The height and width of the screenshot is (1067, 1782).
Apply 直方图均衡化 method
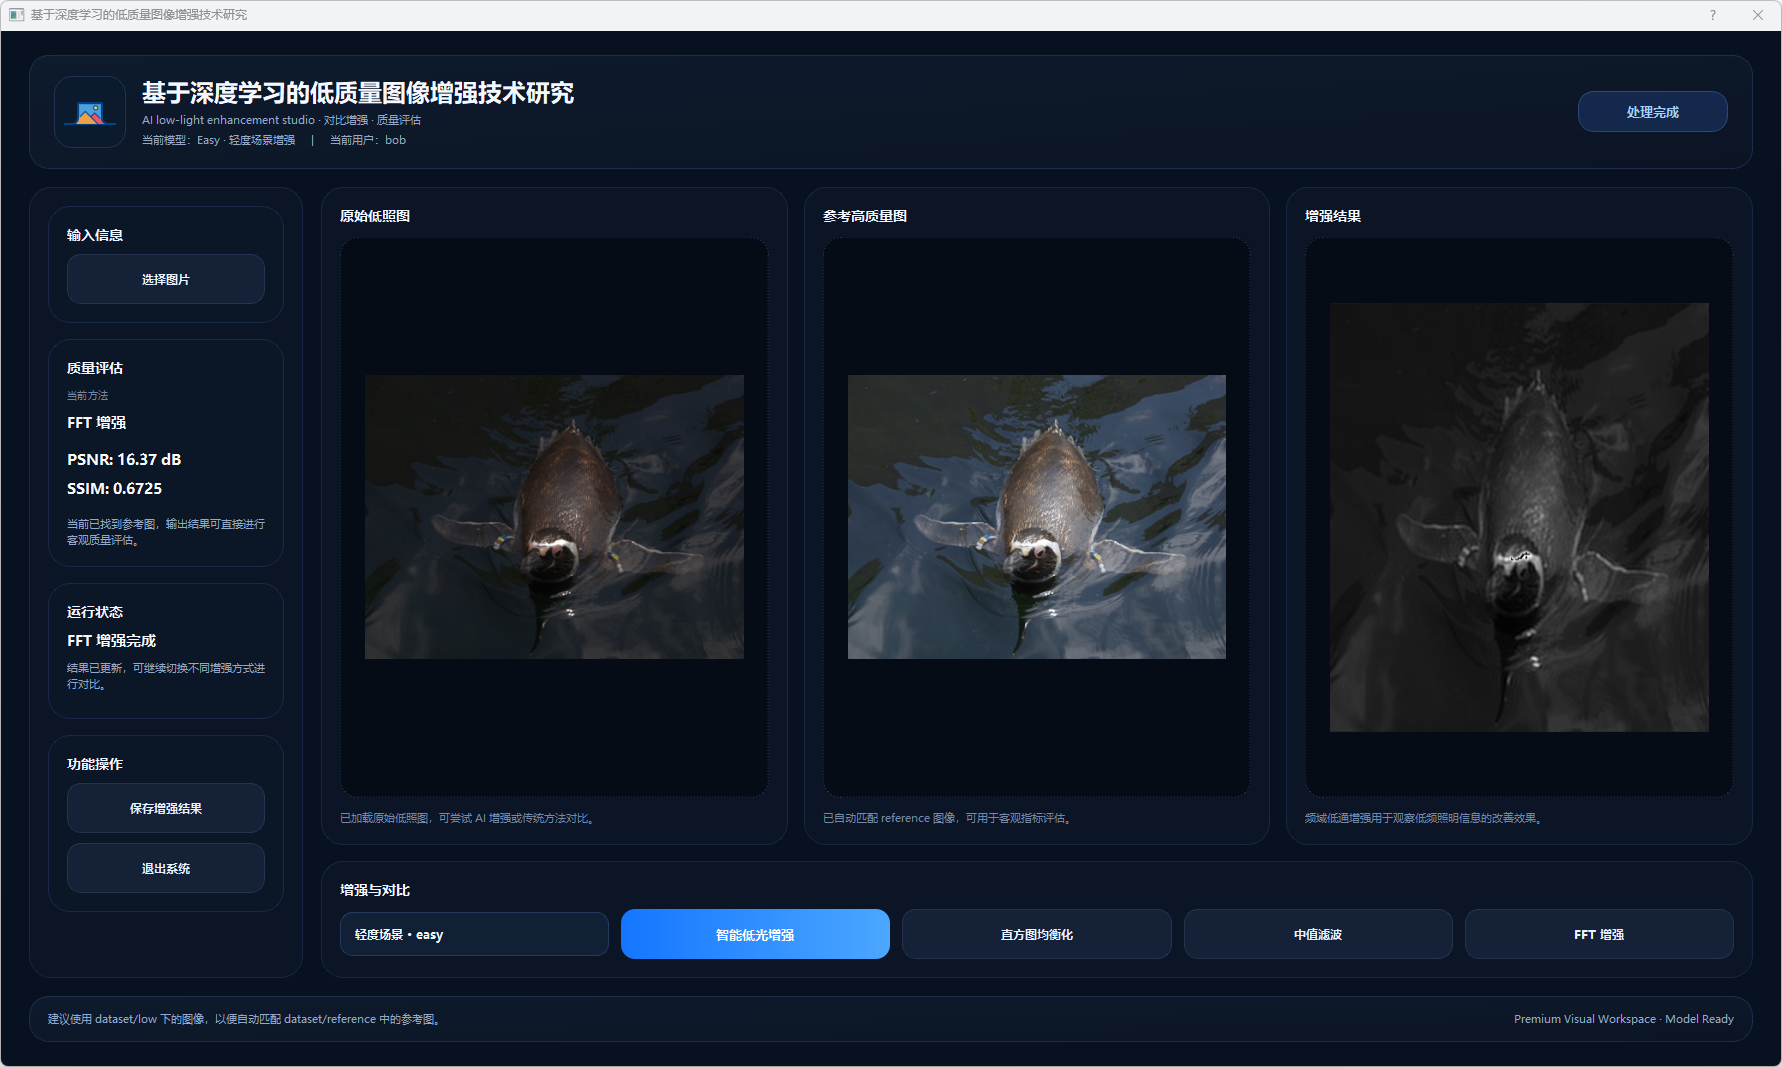tap(1036, 934)
